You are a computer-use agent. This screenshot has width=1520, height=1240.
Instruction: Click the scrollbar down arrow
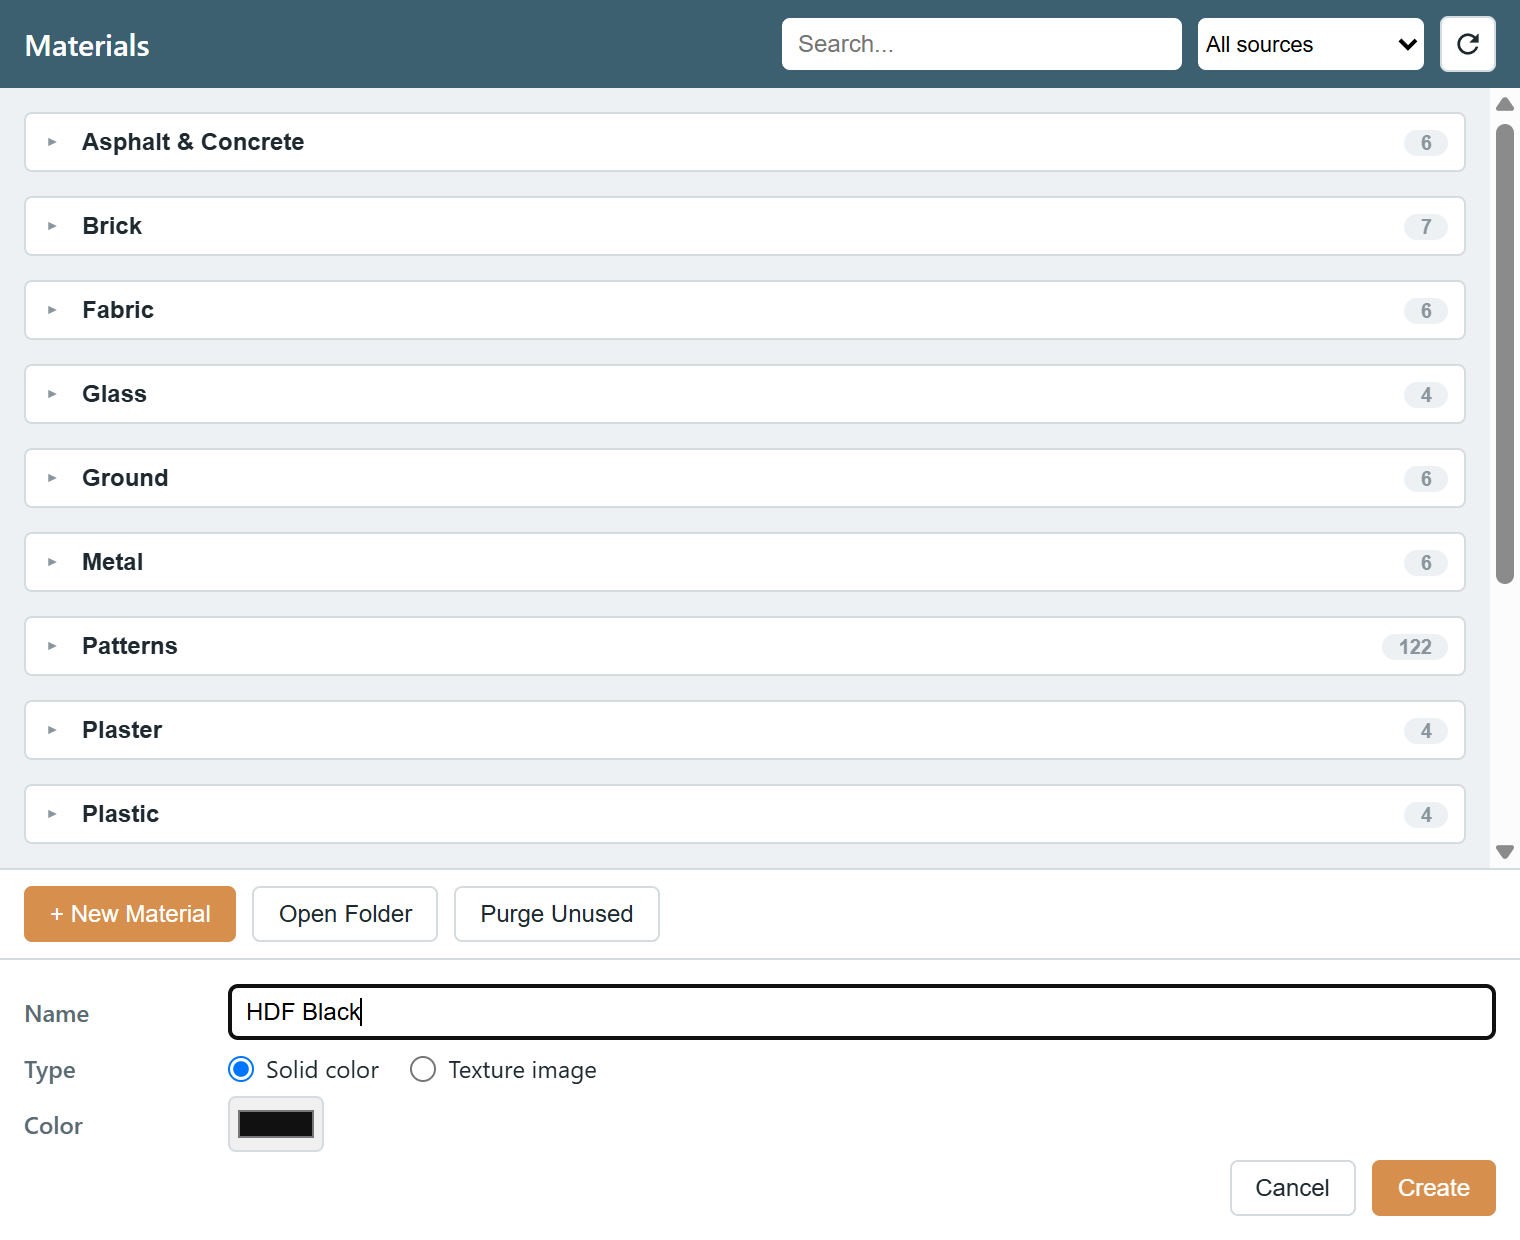click(1505, 852)
